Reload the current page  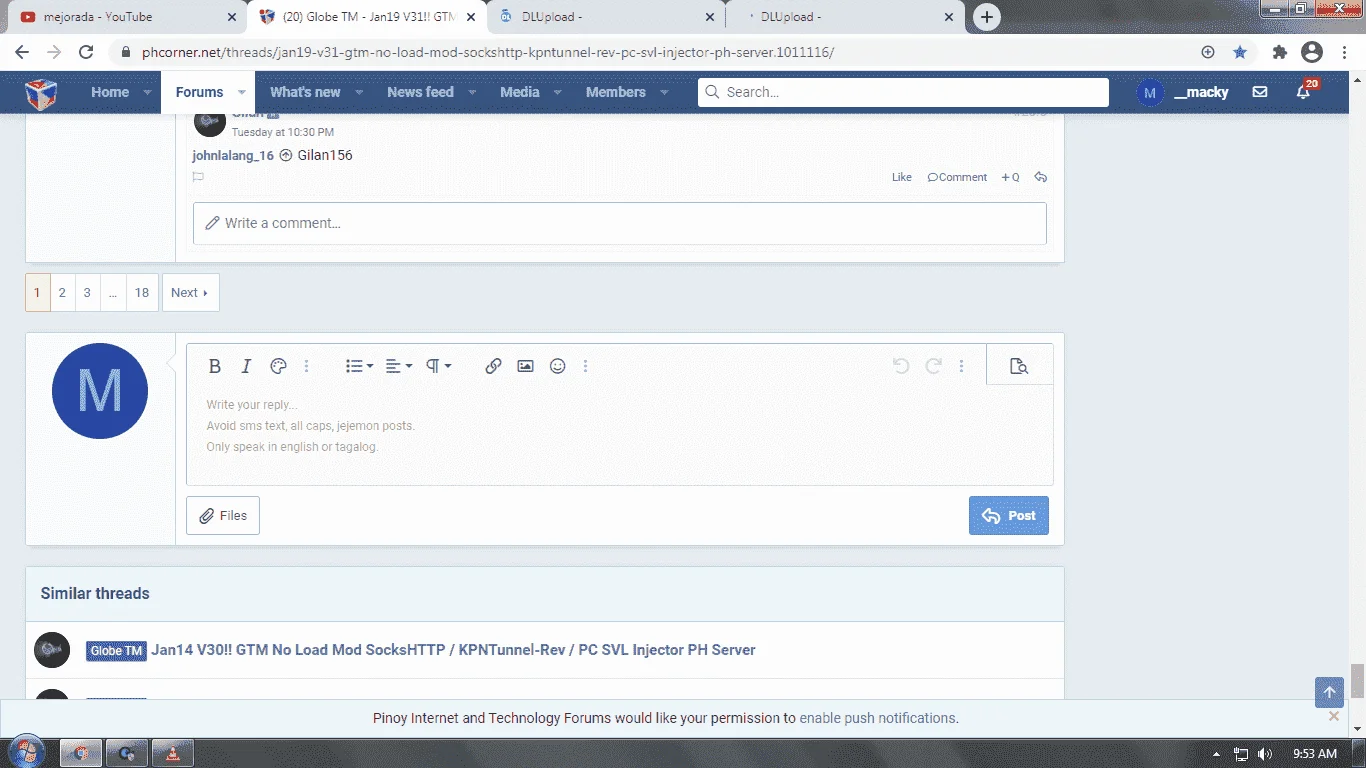click(86, 52)
